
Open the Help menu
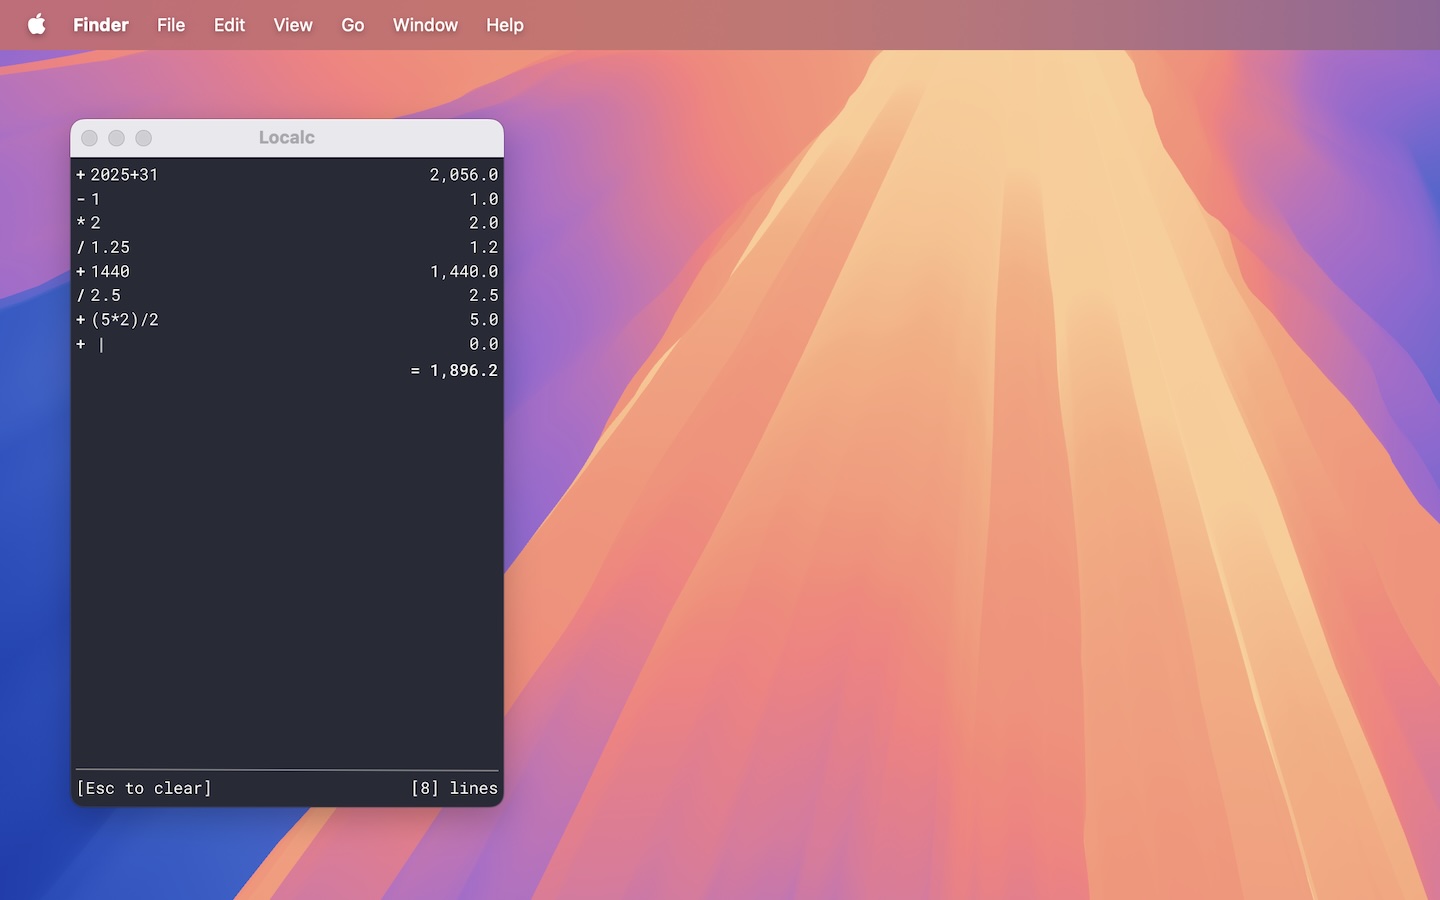pyautogui.click(x=504, y=25)
